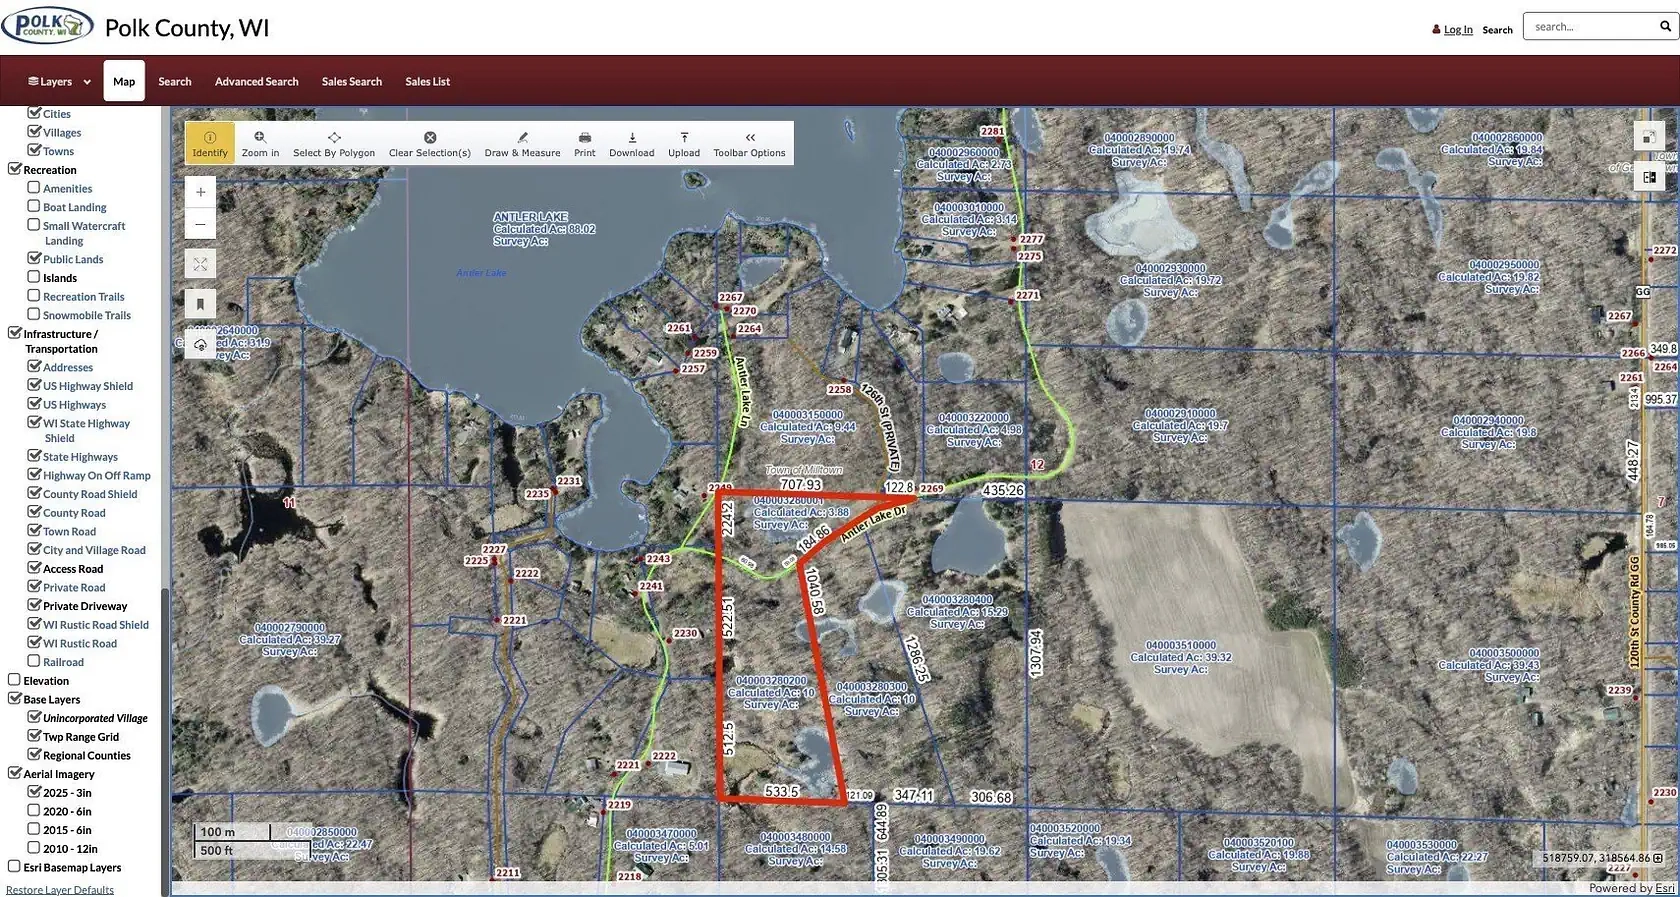The image size is (1680, 897).
Task: Turn on the 2020 - 6in aerial imagery
Action: point(34,810)
